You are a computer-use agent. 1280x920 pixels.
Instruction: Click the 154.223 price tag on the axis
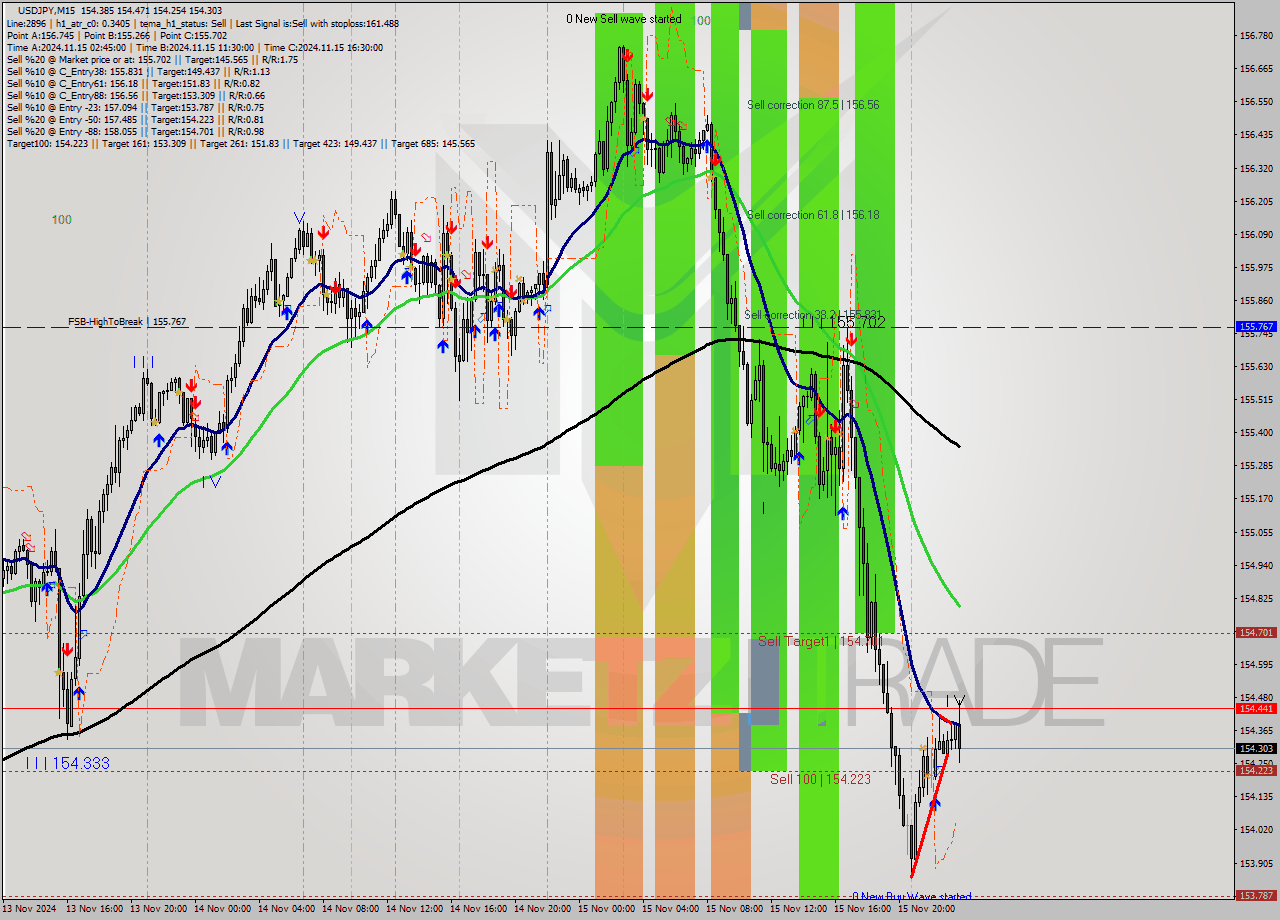coord(1256,770)
